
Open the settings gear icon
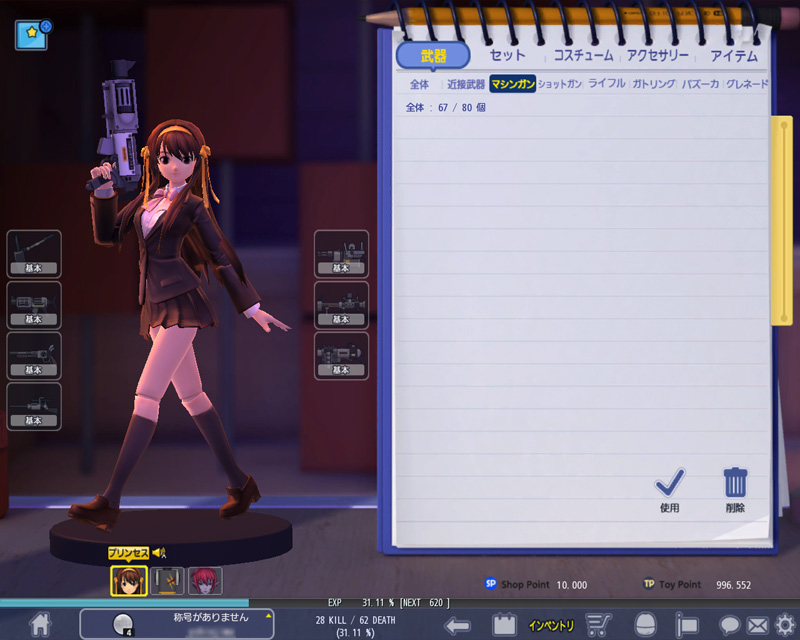(x=785, y=625)
